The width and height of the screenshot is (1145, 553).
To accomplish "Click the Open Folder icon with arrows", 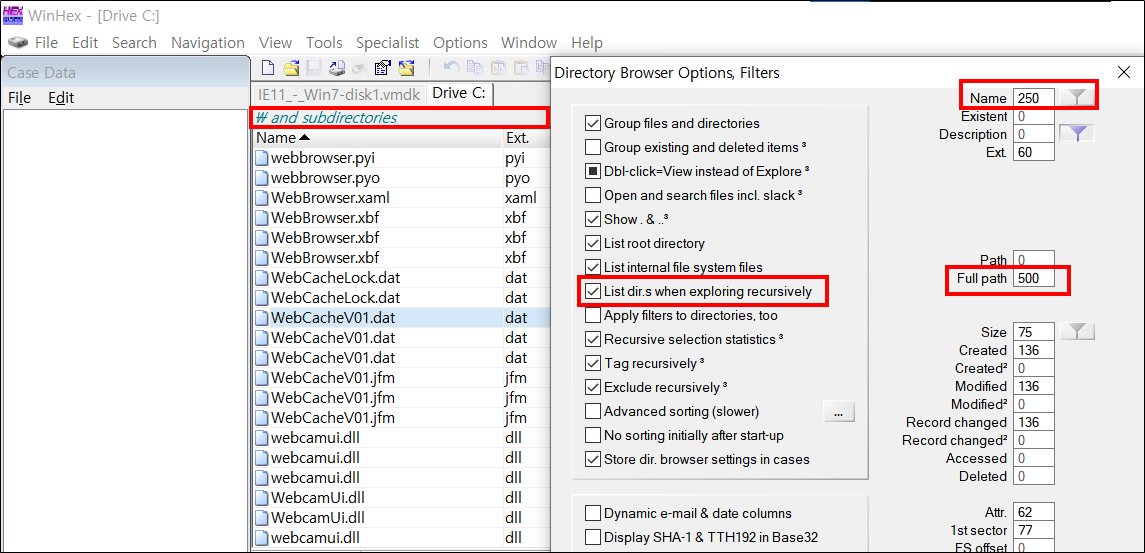I will pyautogui.click(x=406, y=69).
